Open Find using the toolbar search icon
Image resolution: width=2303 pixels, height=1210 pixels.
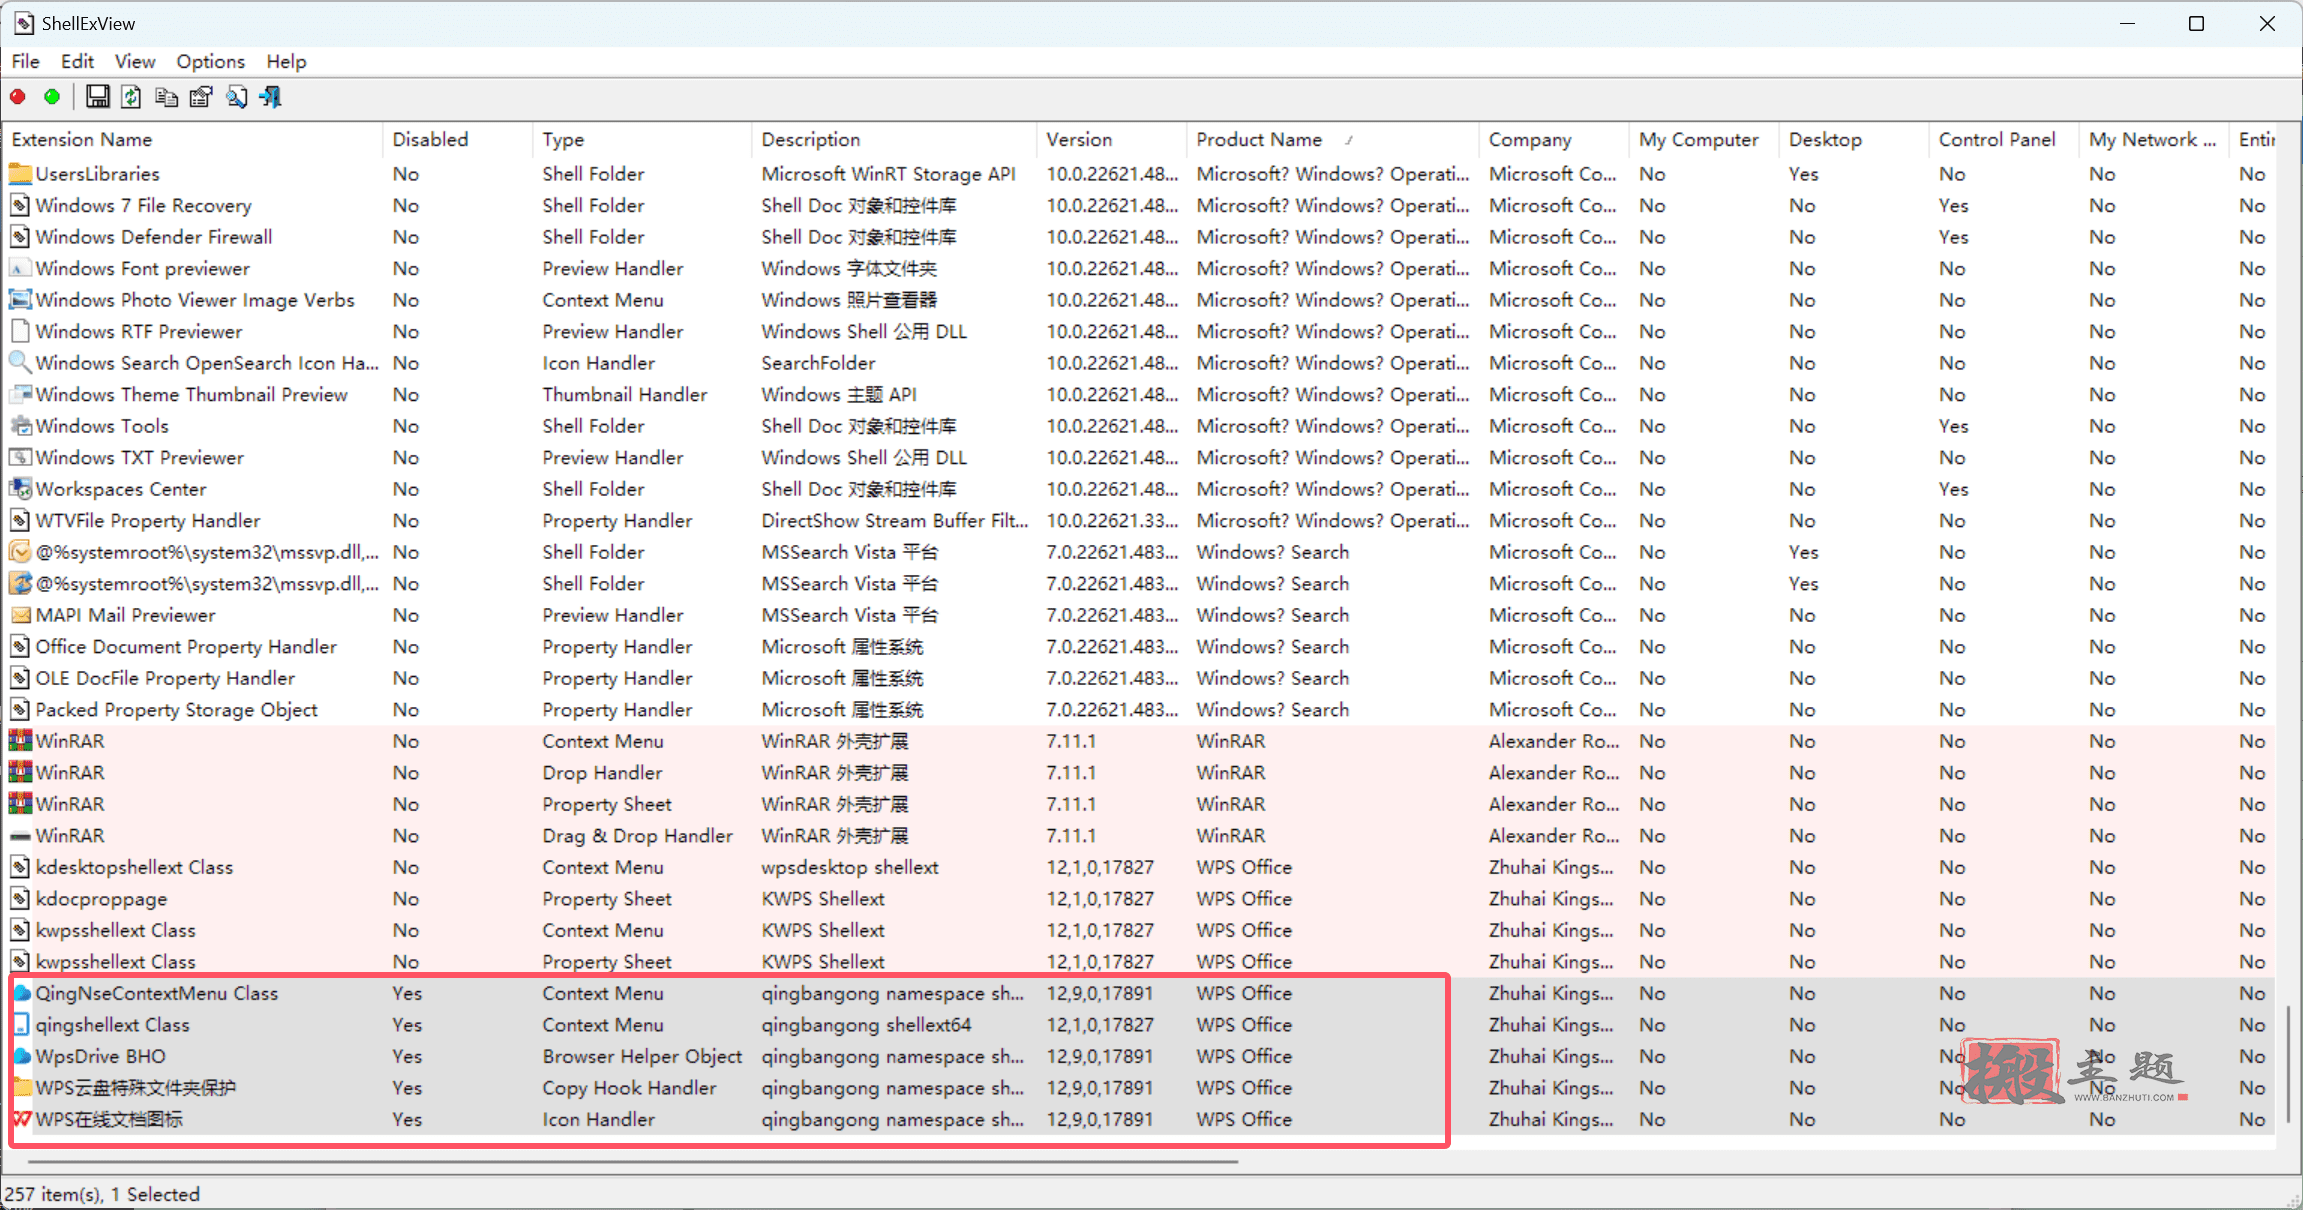click(236, 97)
